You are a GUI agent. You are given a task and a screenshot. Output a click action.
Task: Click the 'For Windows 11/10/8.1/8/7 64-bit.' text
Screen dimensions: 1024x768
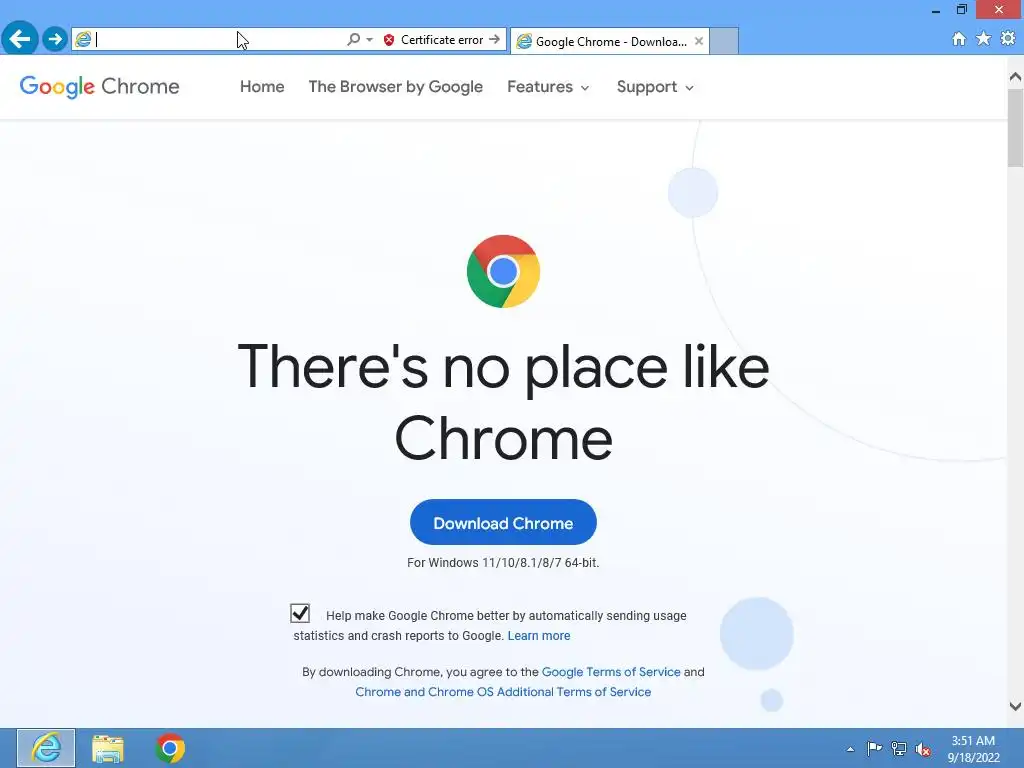click(x=503, y=562)
